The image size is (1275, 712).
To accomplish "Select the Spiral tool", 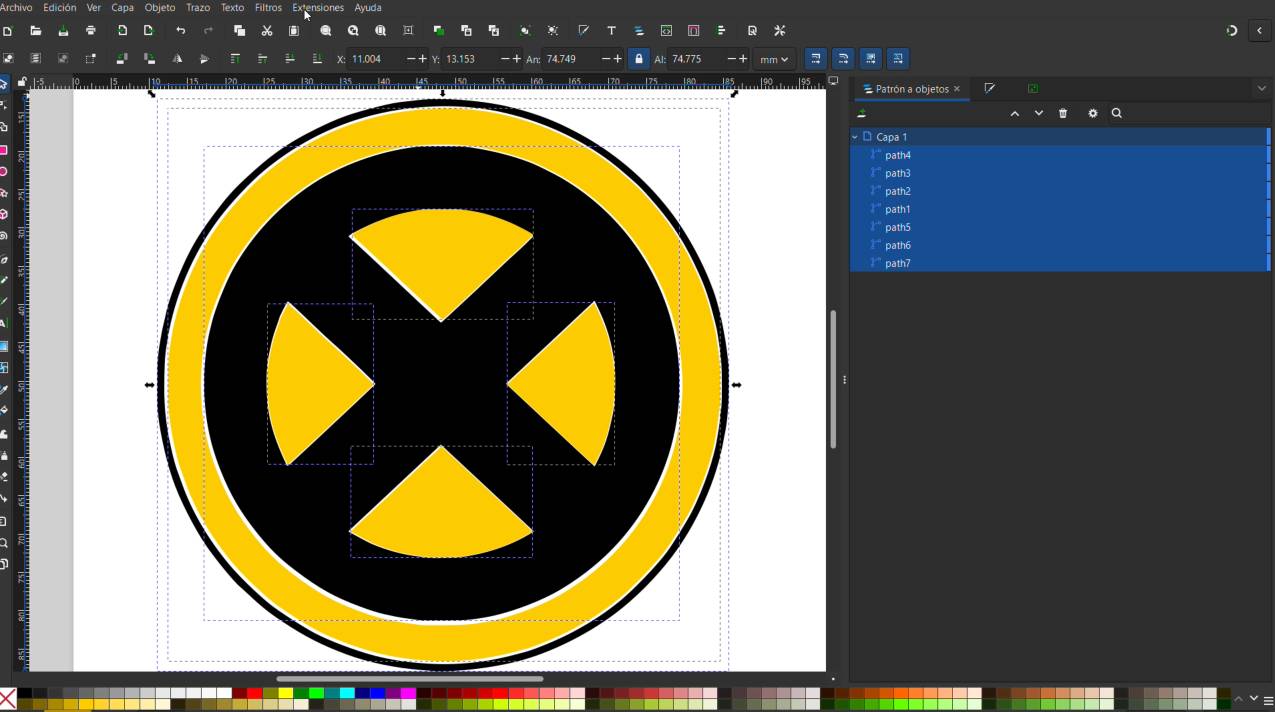I will (4, 237).
